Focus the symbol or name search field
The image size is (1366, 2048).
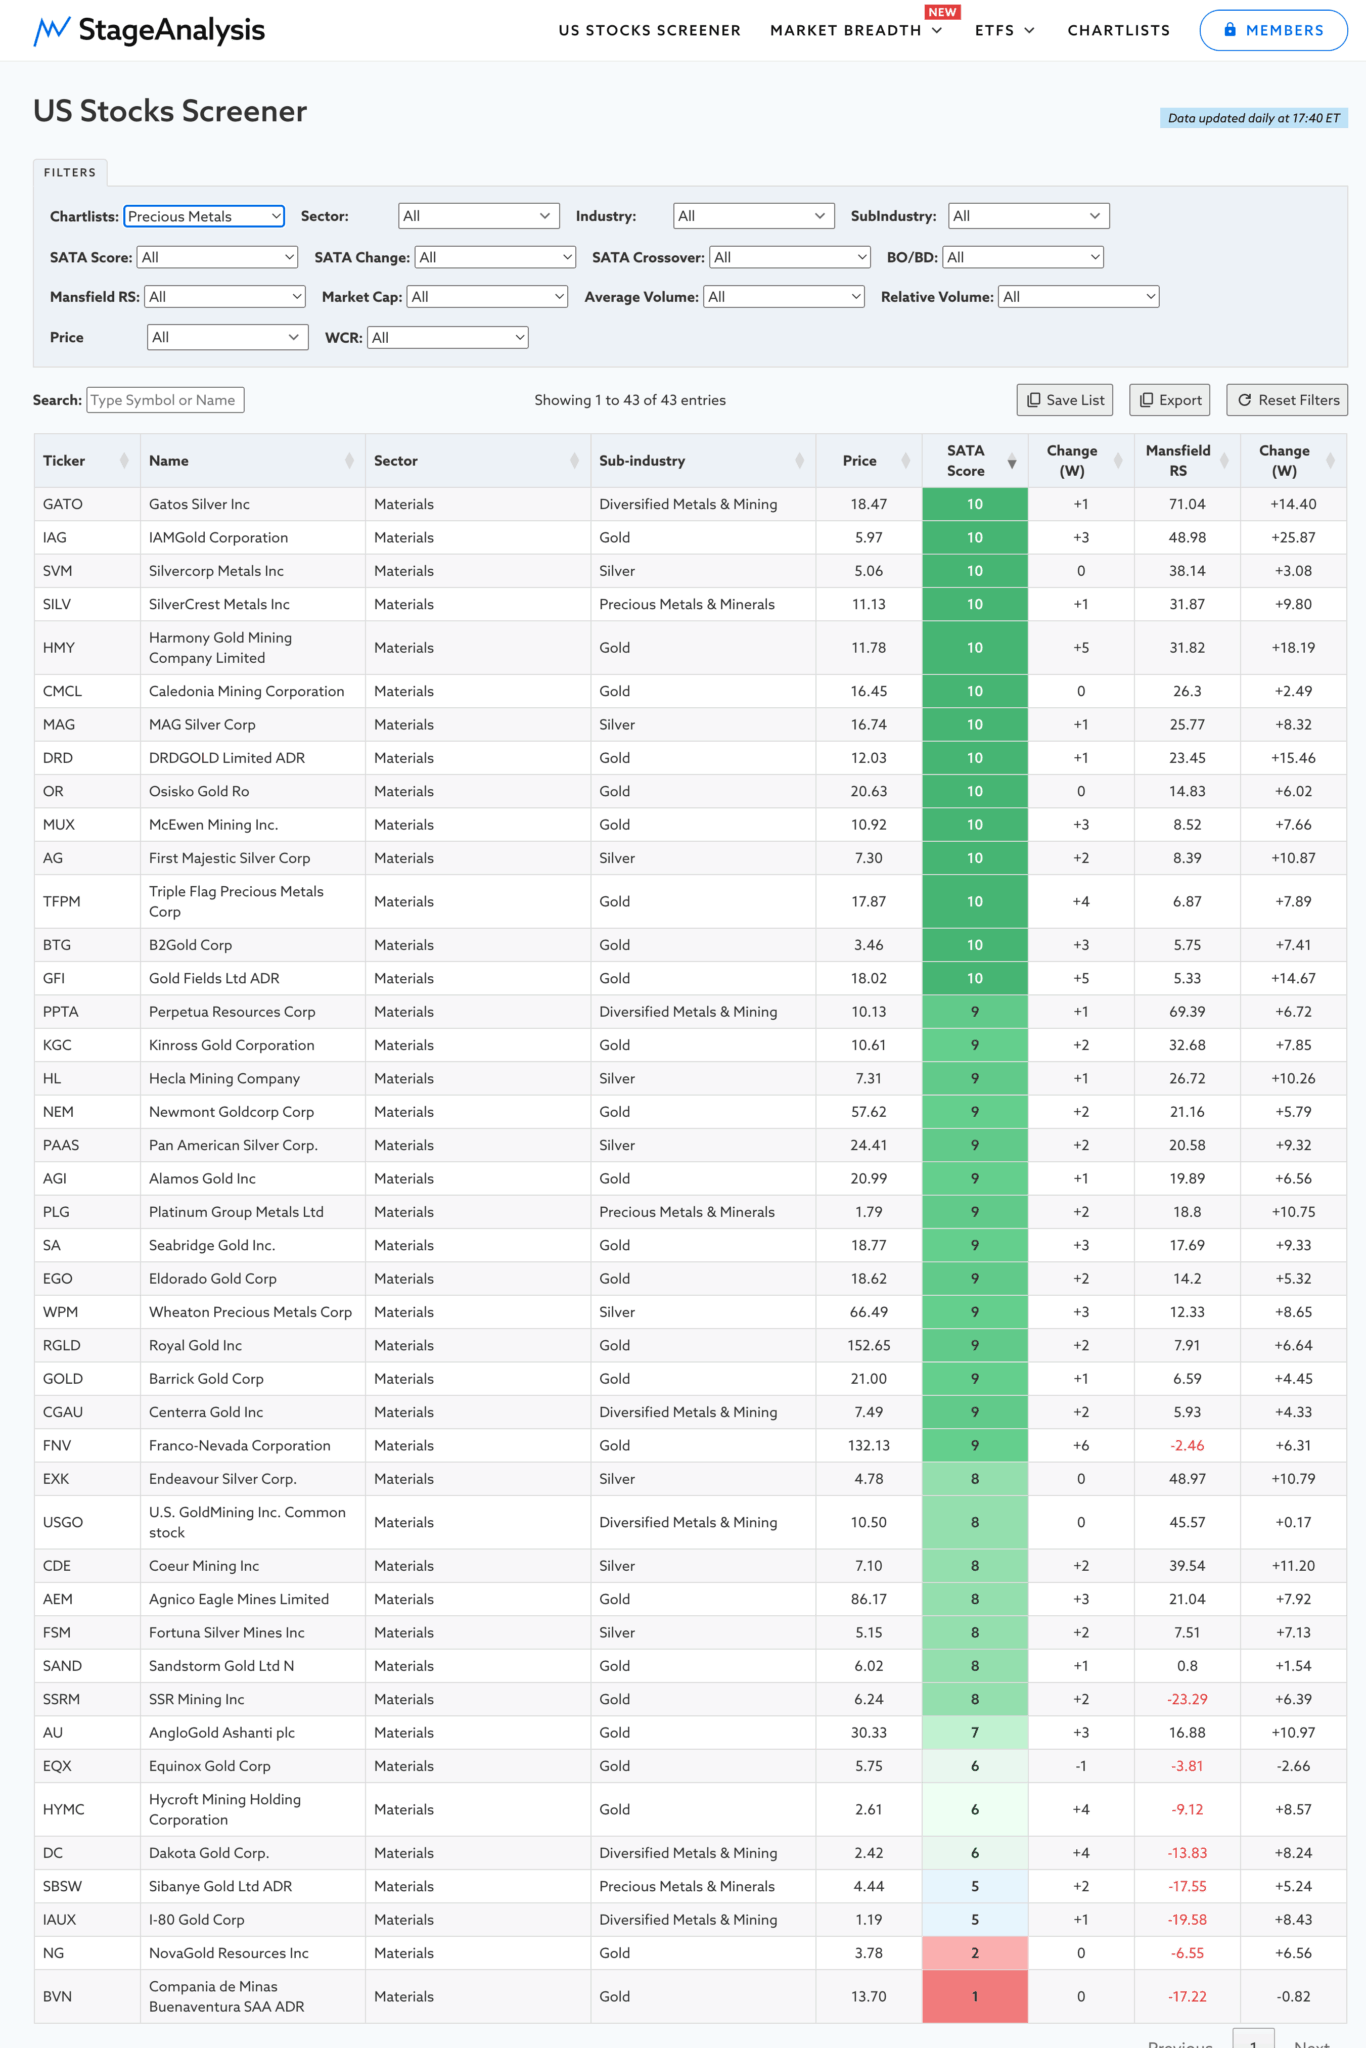point(165,400)
